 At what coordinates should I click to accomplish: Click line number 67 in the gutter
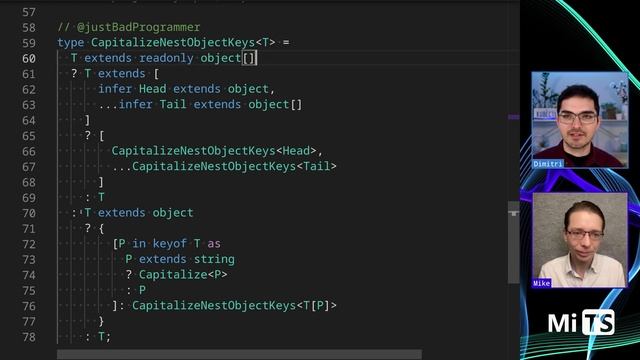[29, 167]
